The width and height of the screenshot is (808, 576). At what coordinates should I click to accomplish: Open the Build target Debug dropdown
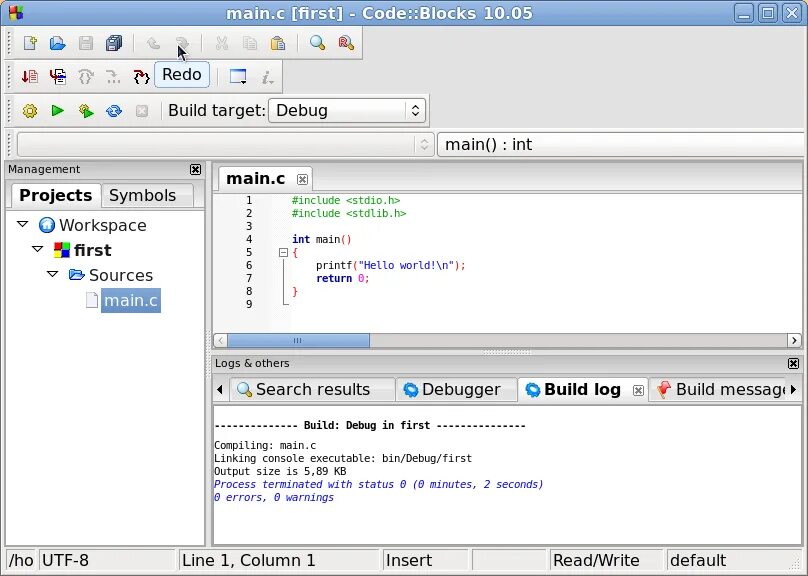[x=347, y=110]
